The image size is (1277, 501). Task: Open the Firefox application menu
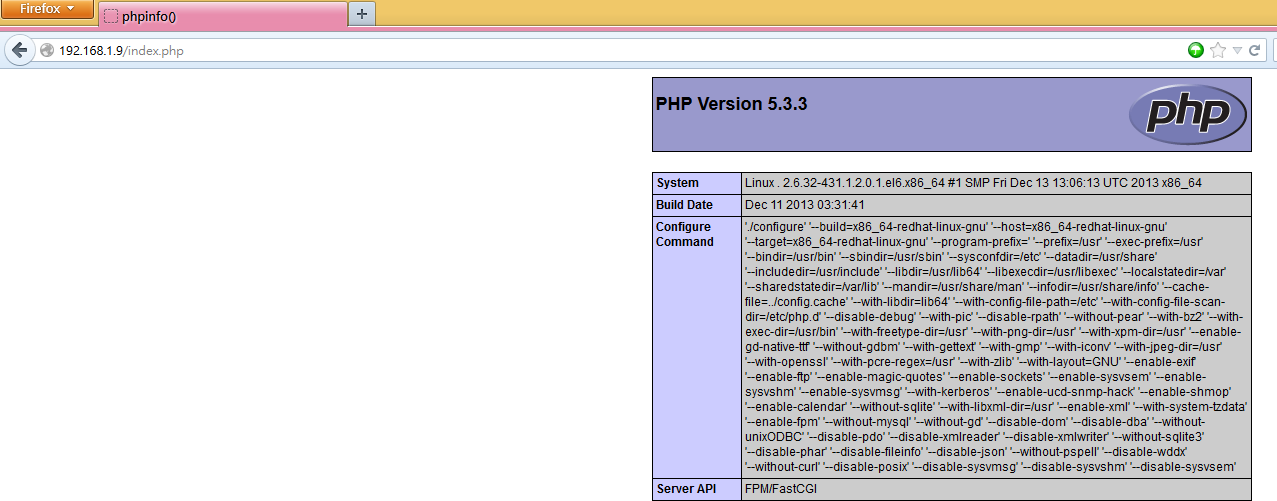pyautogui.click(x=46, y=9)
